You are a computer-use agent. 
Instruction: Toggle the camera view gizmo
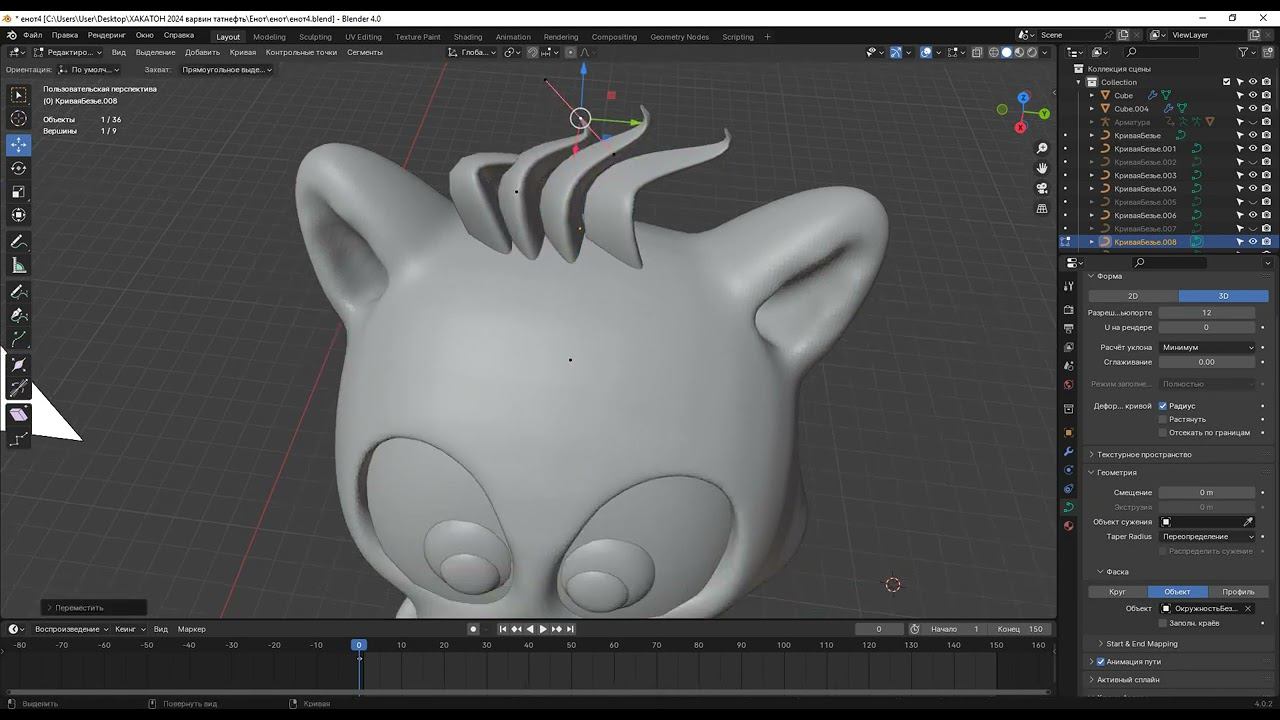point(1042,189)
